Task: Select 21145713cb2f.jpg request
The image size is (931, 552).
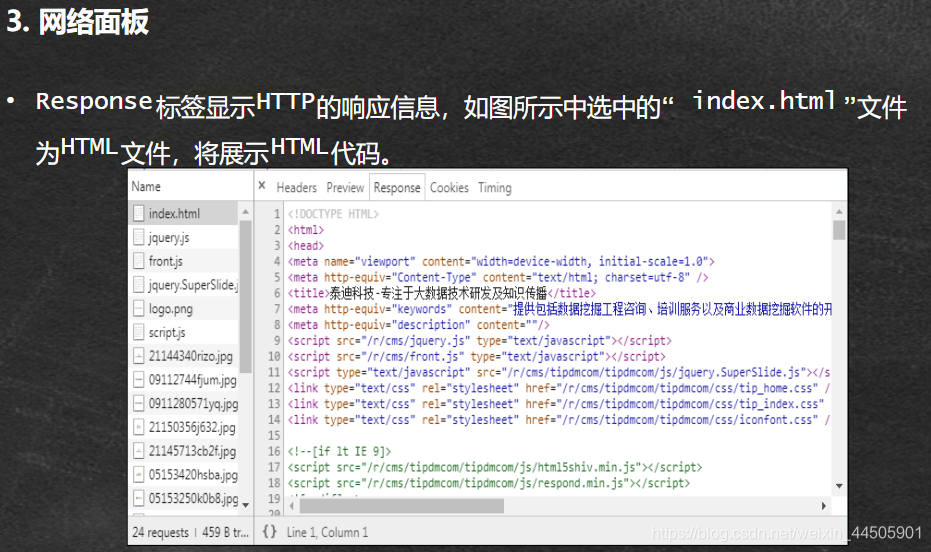Action: 183,451
